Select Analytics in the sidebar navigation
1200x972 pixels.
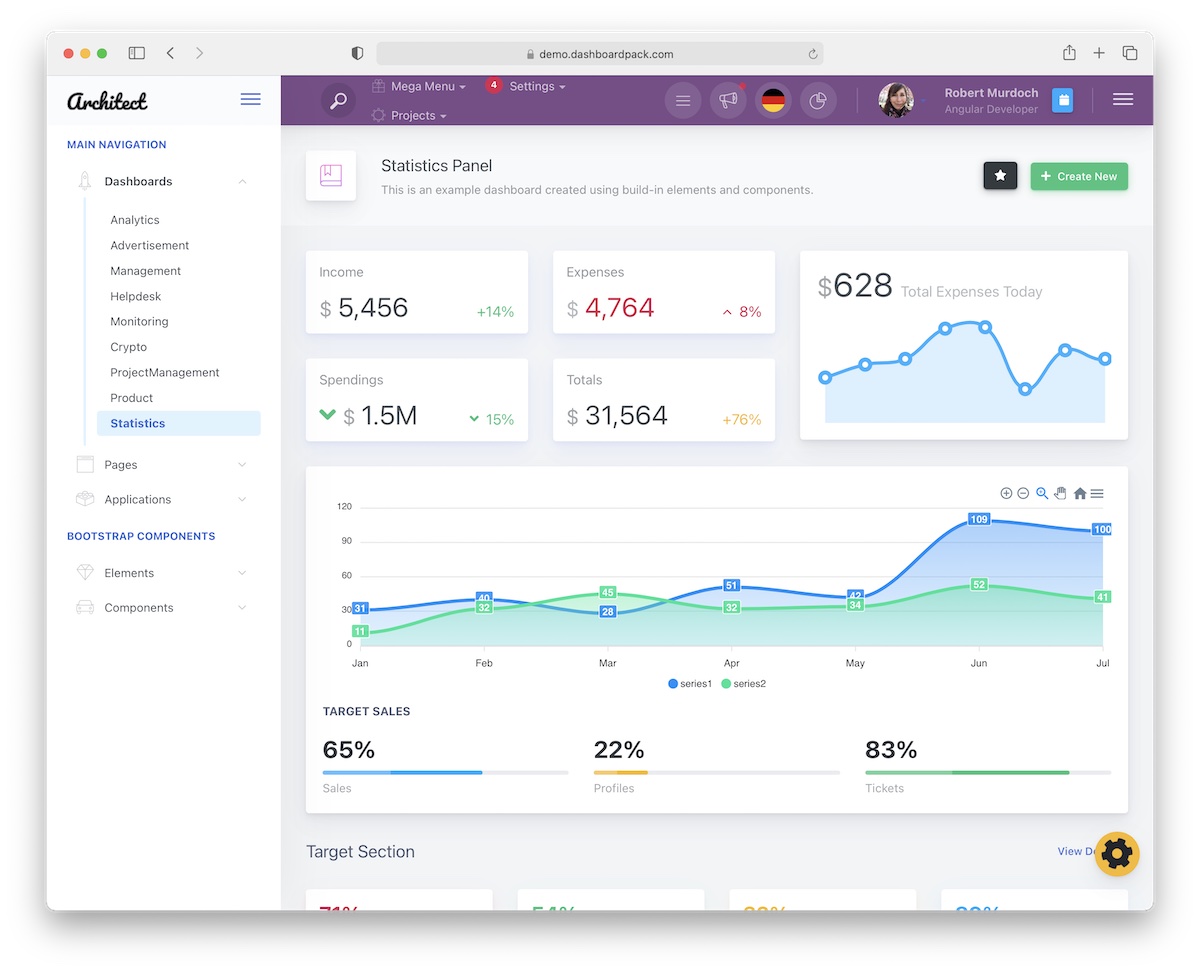(x=135, y=219)
